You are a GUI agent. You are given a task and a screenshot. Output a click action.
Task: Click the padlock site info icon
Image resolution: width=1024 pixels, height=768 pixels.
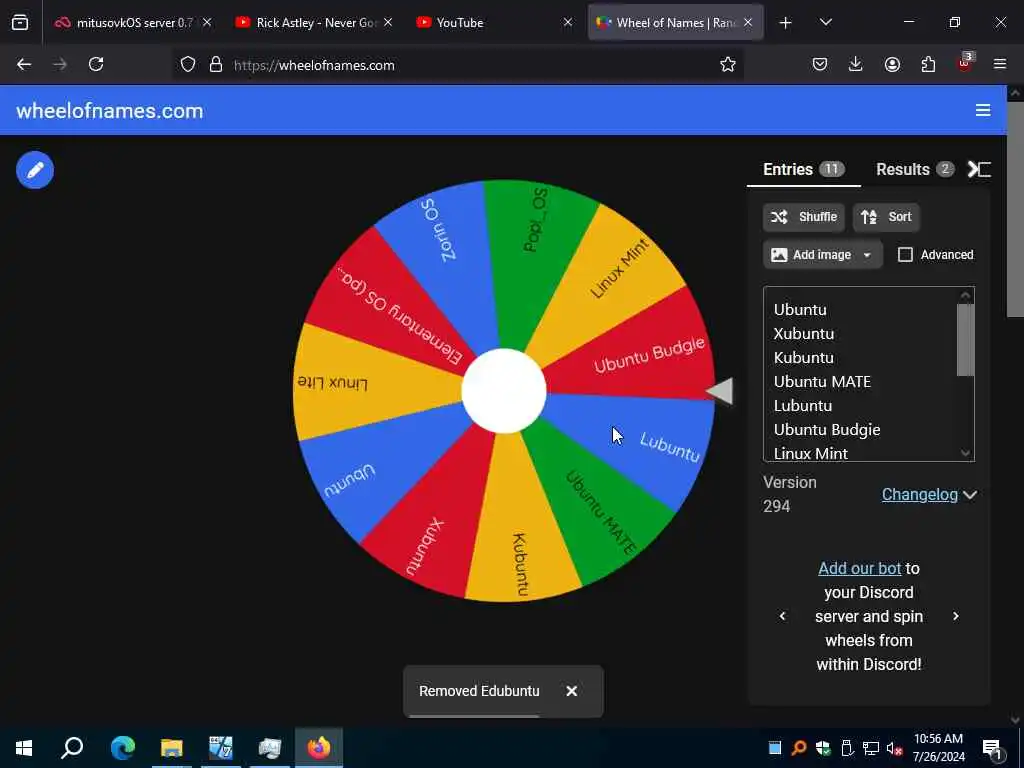(216, 65)
